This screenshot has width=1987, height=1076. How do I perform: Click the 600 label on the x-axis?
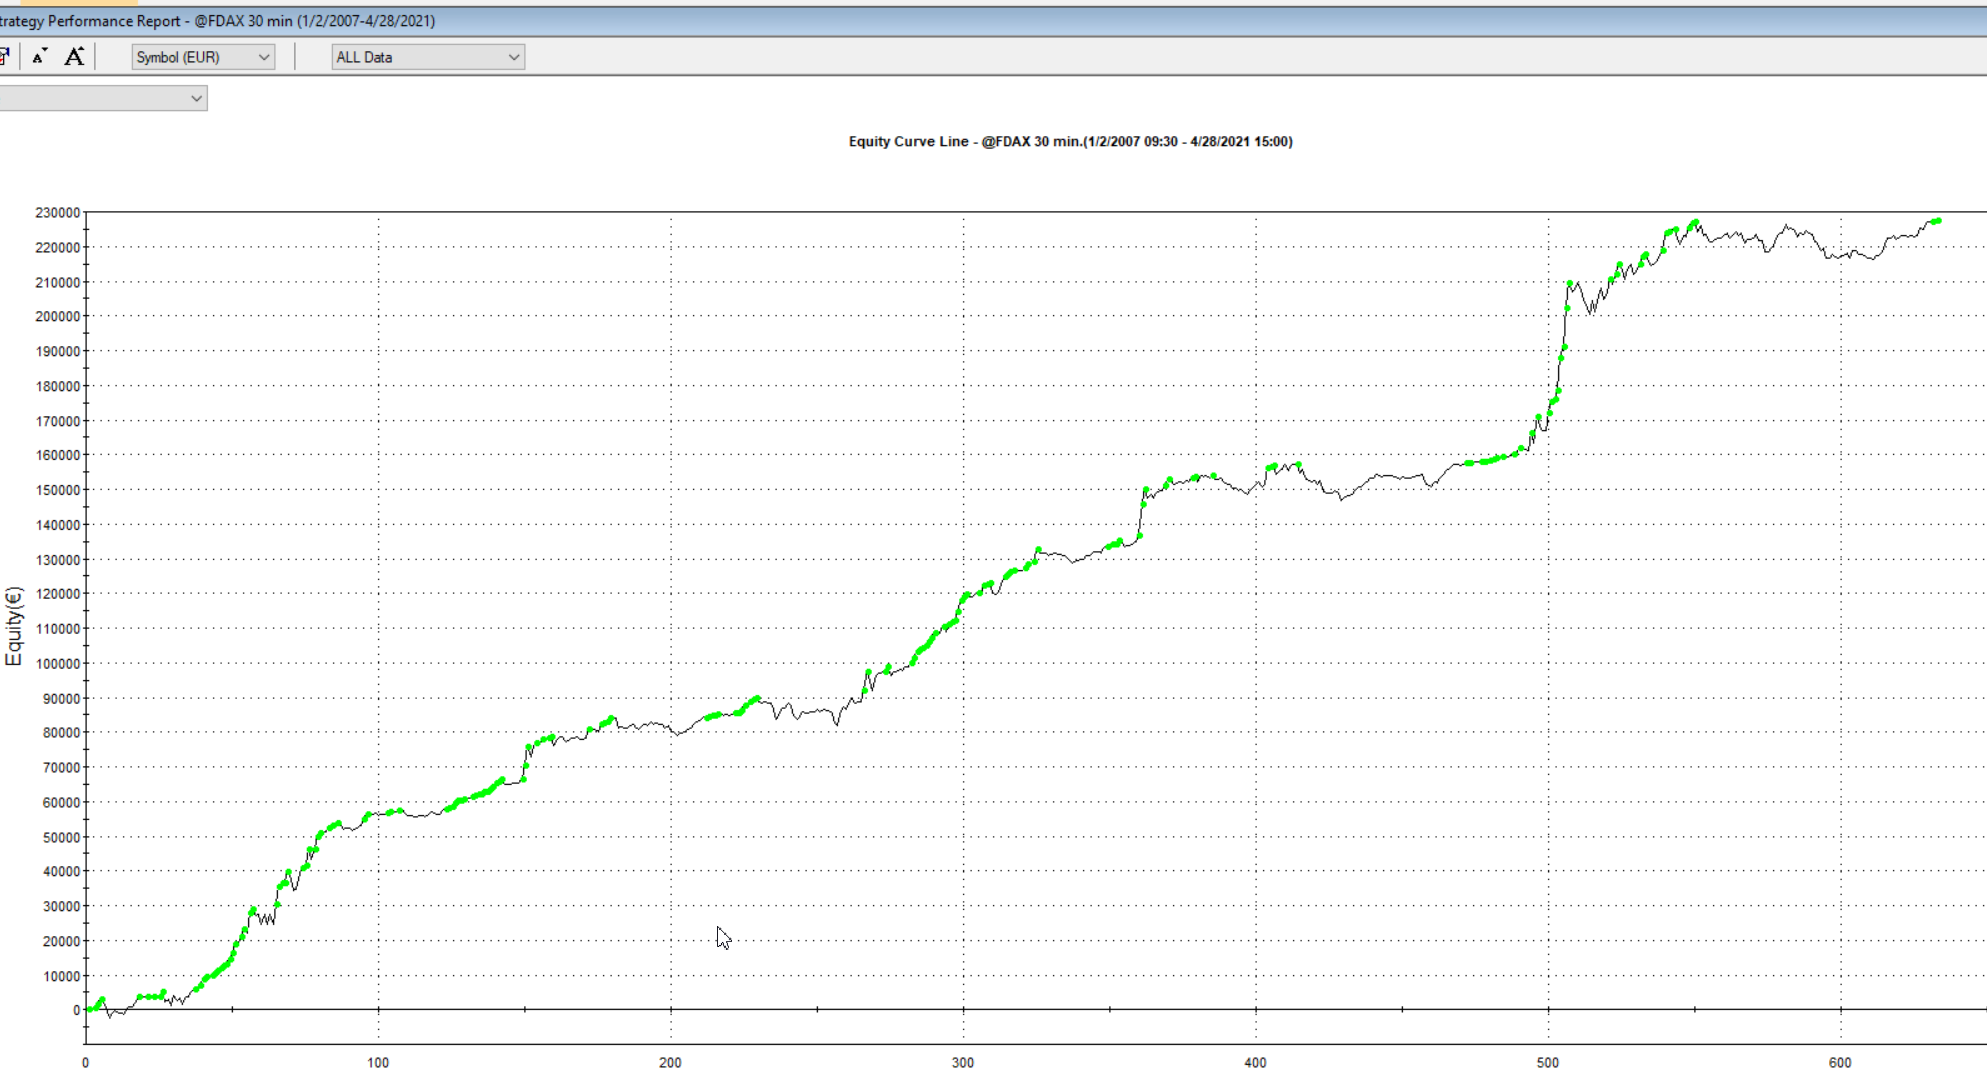(x=1840, y=1063)
